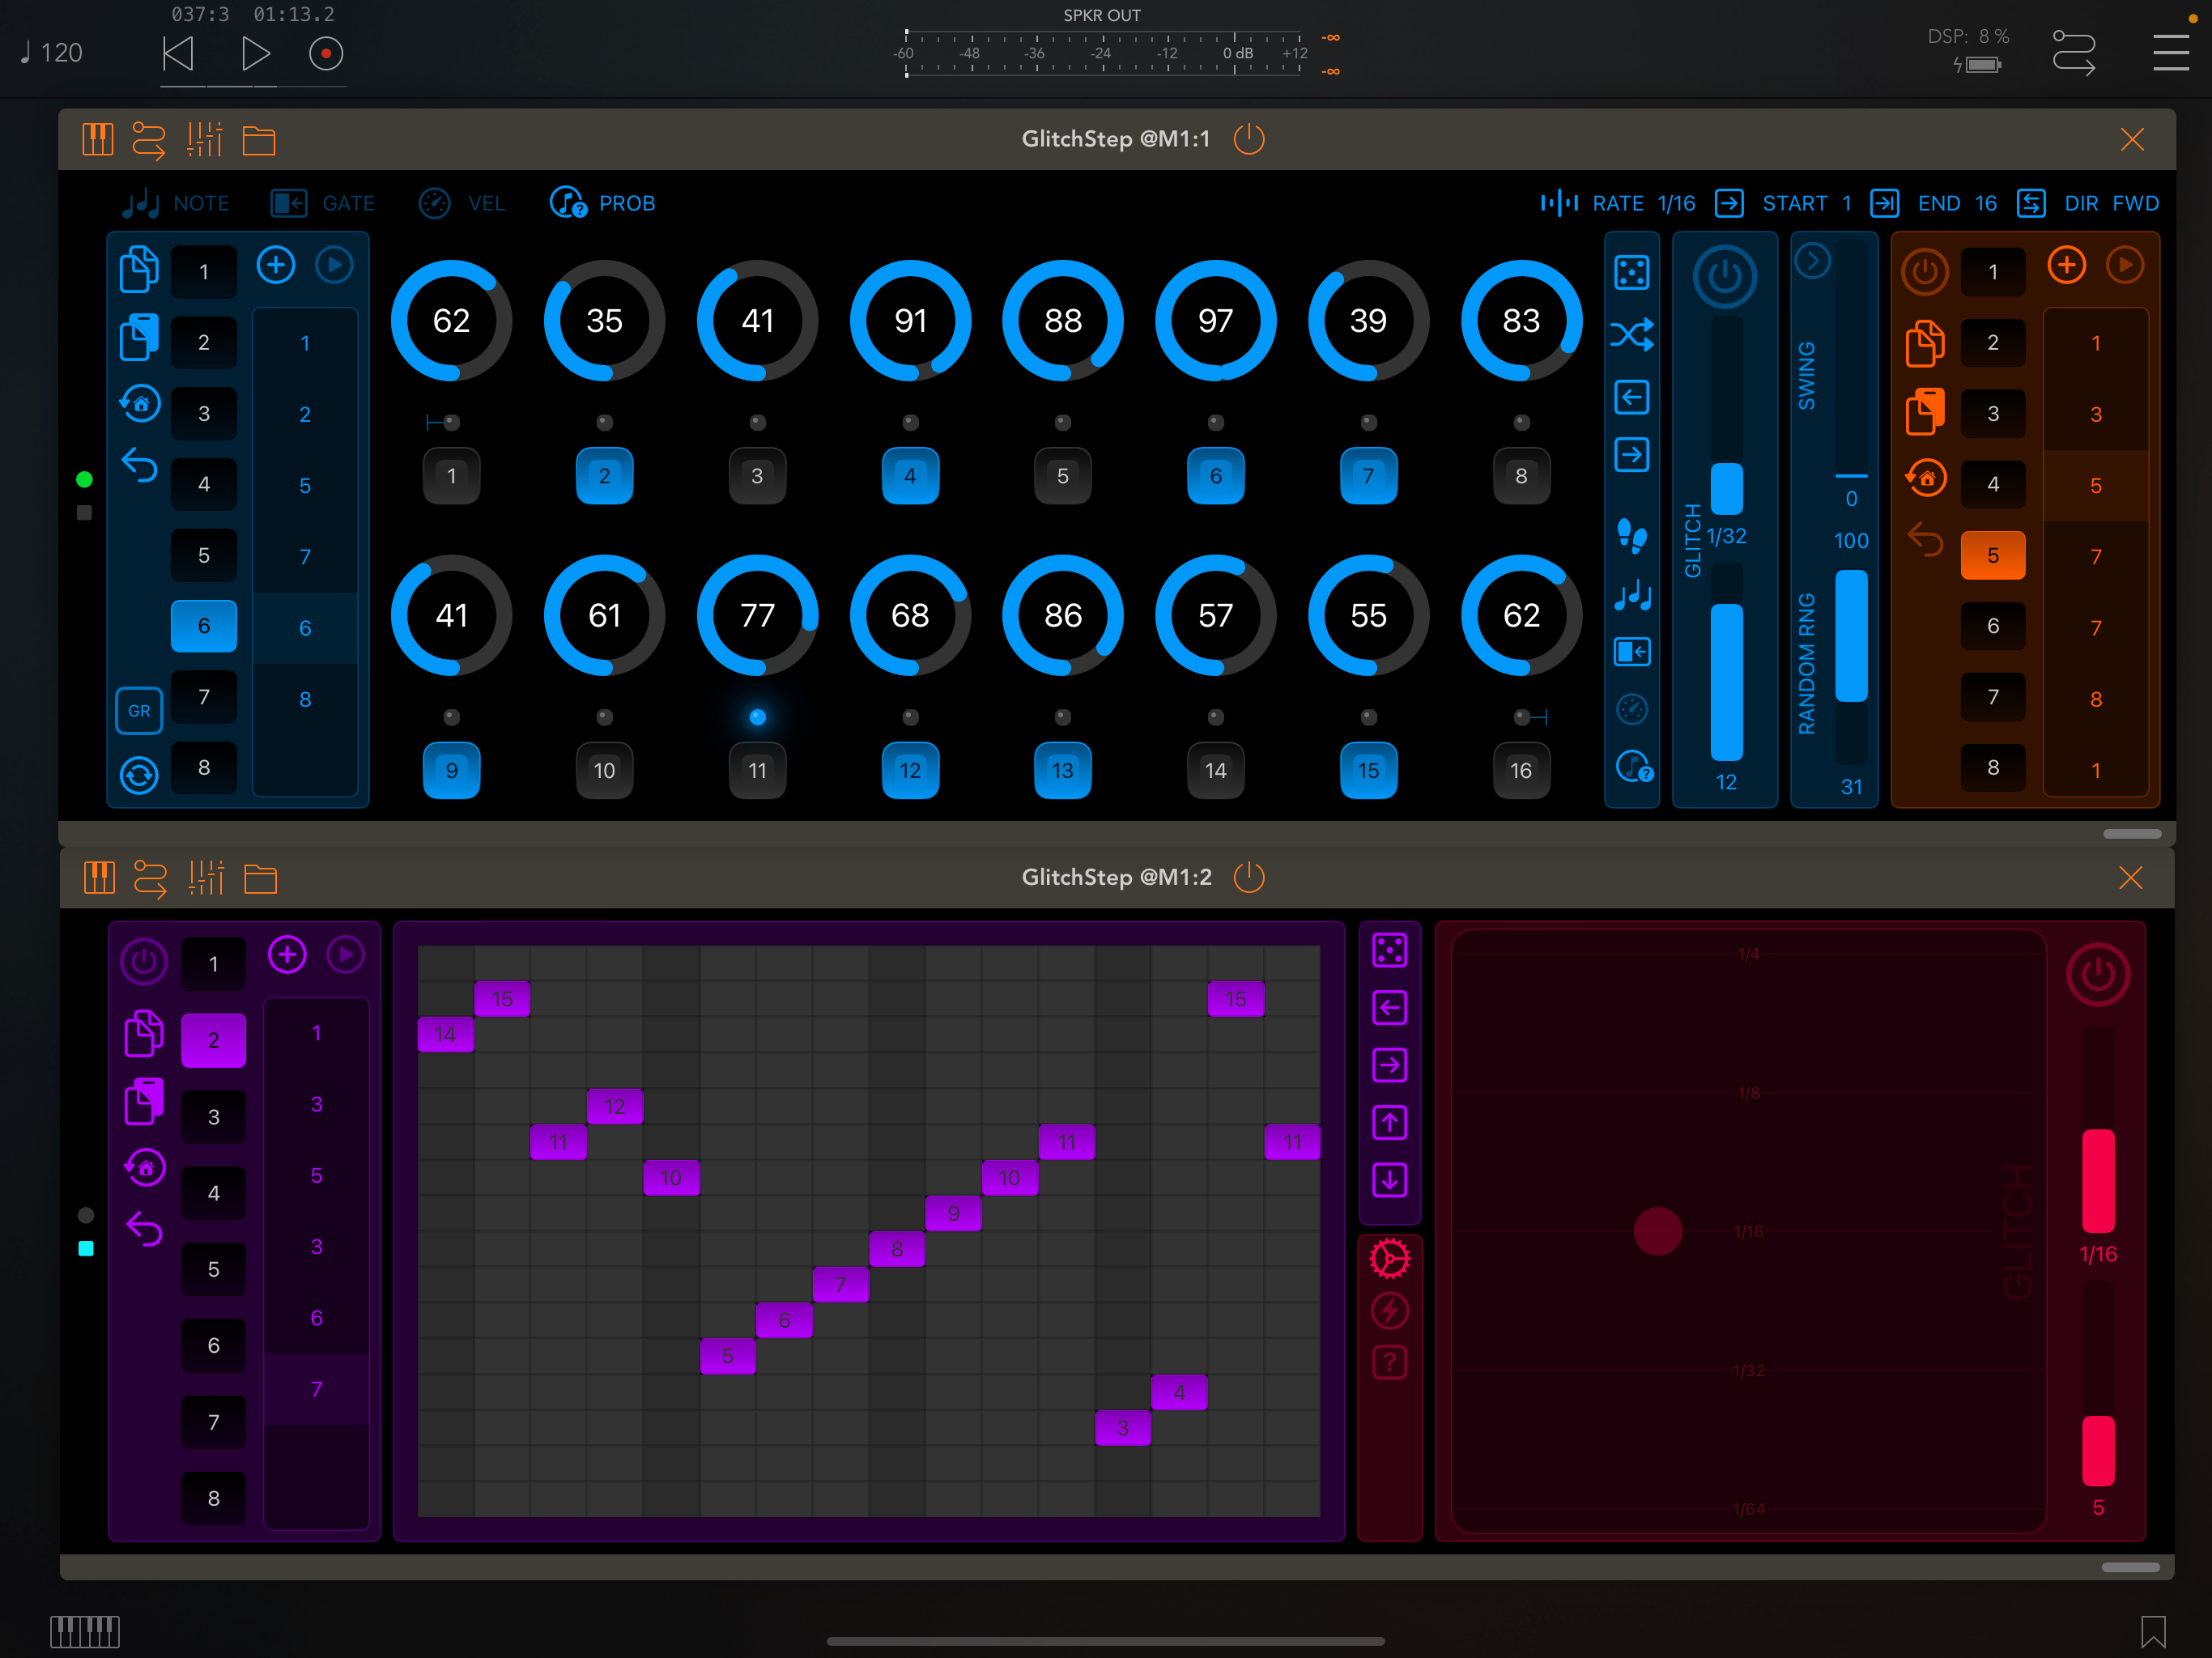Screen dimensions: 2212x1658
Task: Open the DIR FWD direction selector
Action: [2088, 203]
